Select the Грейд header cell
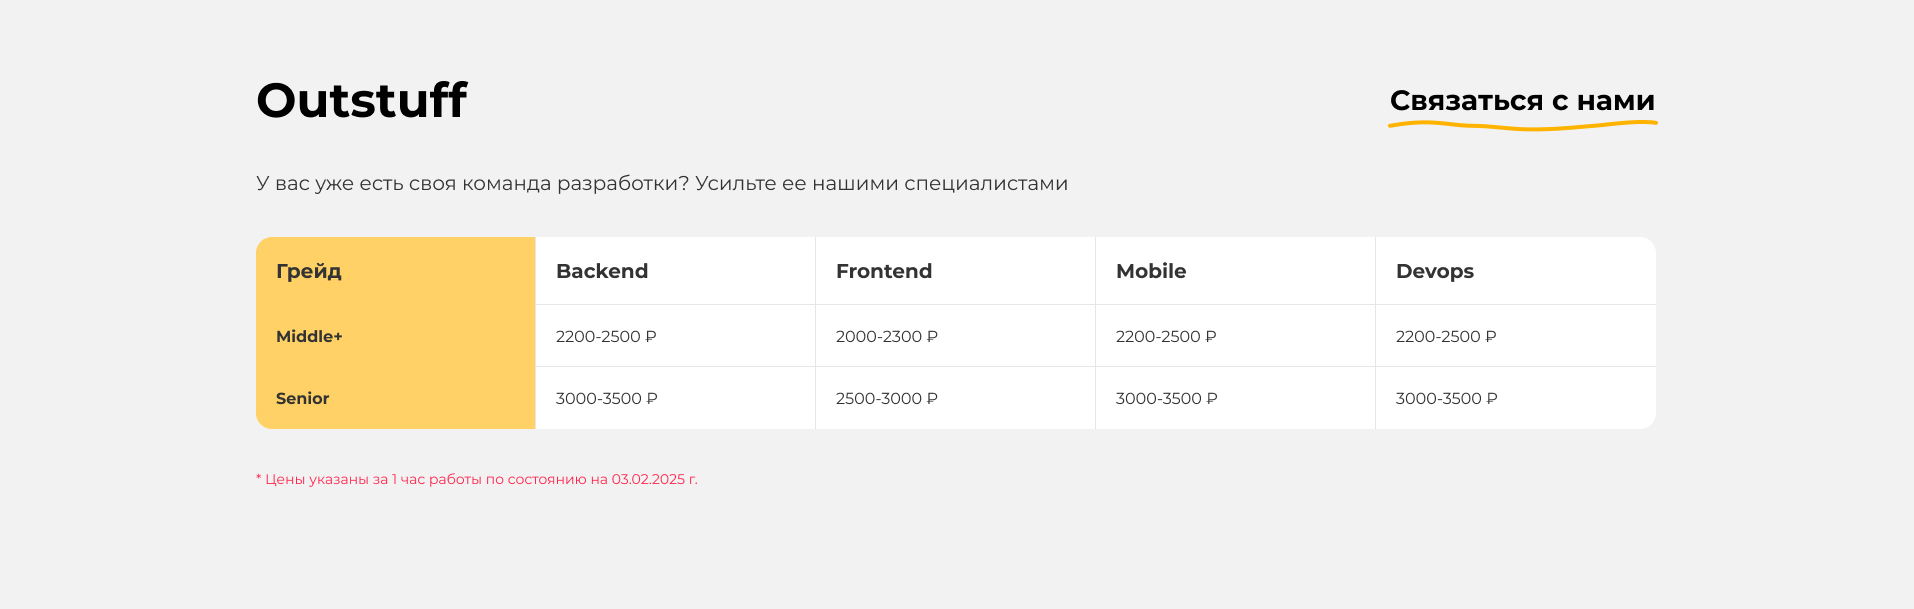 309,270
